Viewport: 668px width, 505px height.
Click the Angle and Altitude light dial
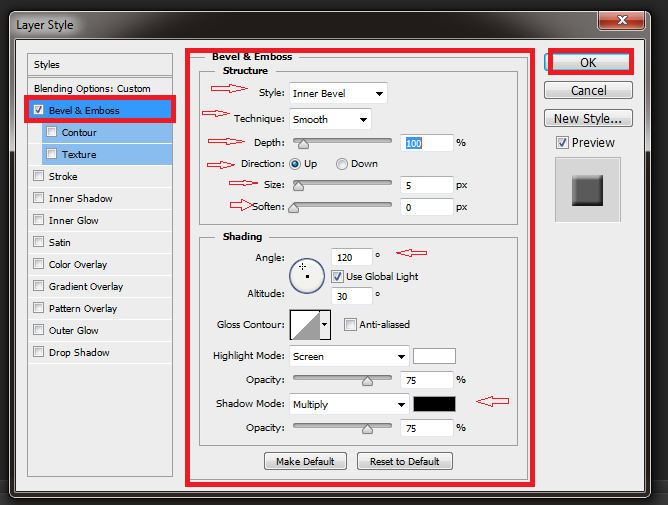point(307,276)
